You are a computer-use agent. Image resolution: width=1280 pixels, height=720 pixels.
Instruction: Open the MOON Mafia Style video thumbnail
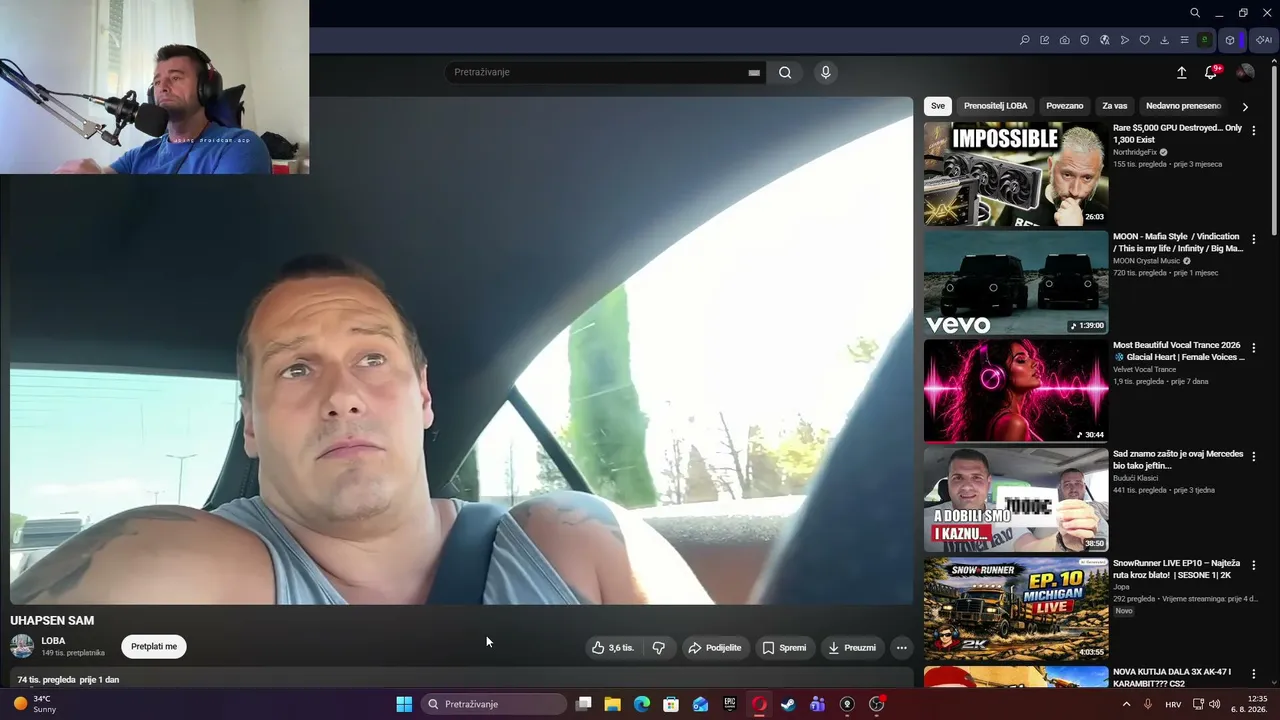click(1016, 283)
